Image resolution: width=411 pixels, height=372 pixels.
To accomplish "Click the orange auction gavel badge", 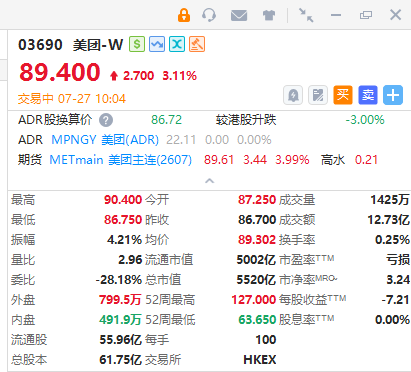I will [x=197, y=44].
